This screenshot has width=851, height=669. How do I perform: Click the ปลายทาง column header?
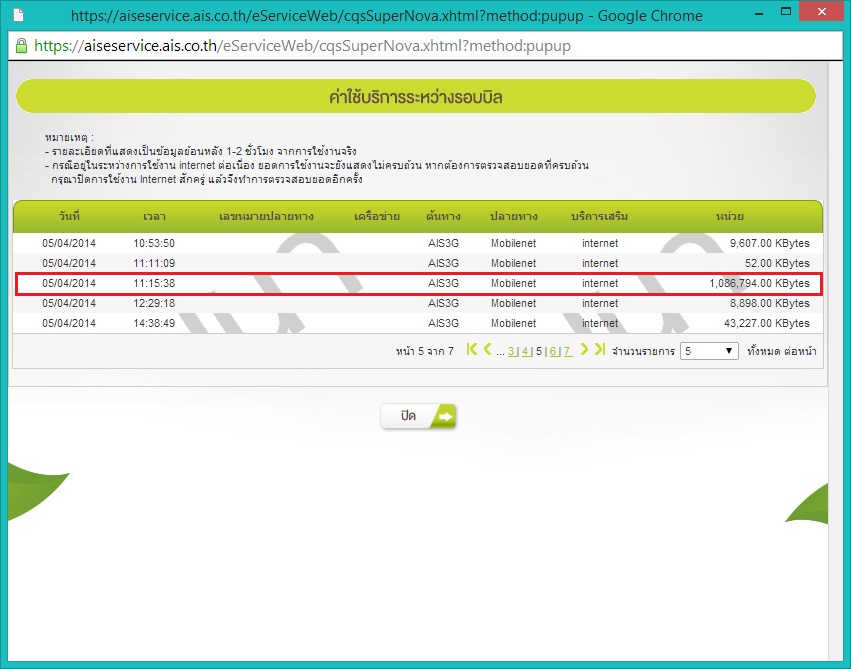513,216
